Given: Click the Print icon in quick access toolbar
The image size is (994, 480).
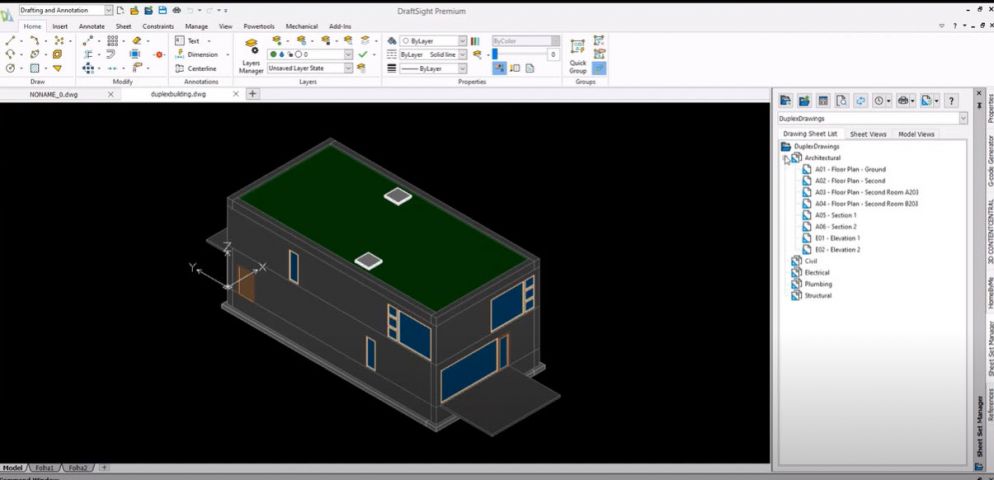Looking at the screenshot, I should [x=176, y=10].
